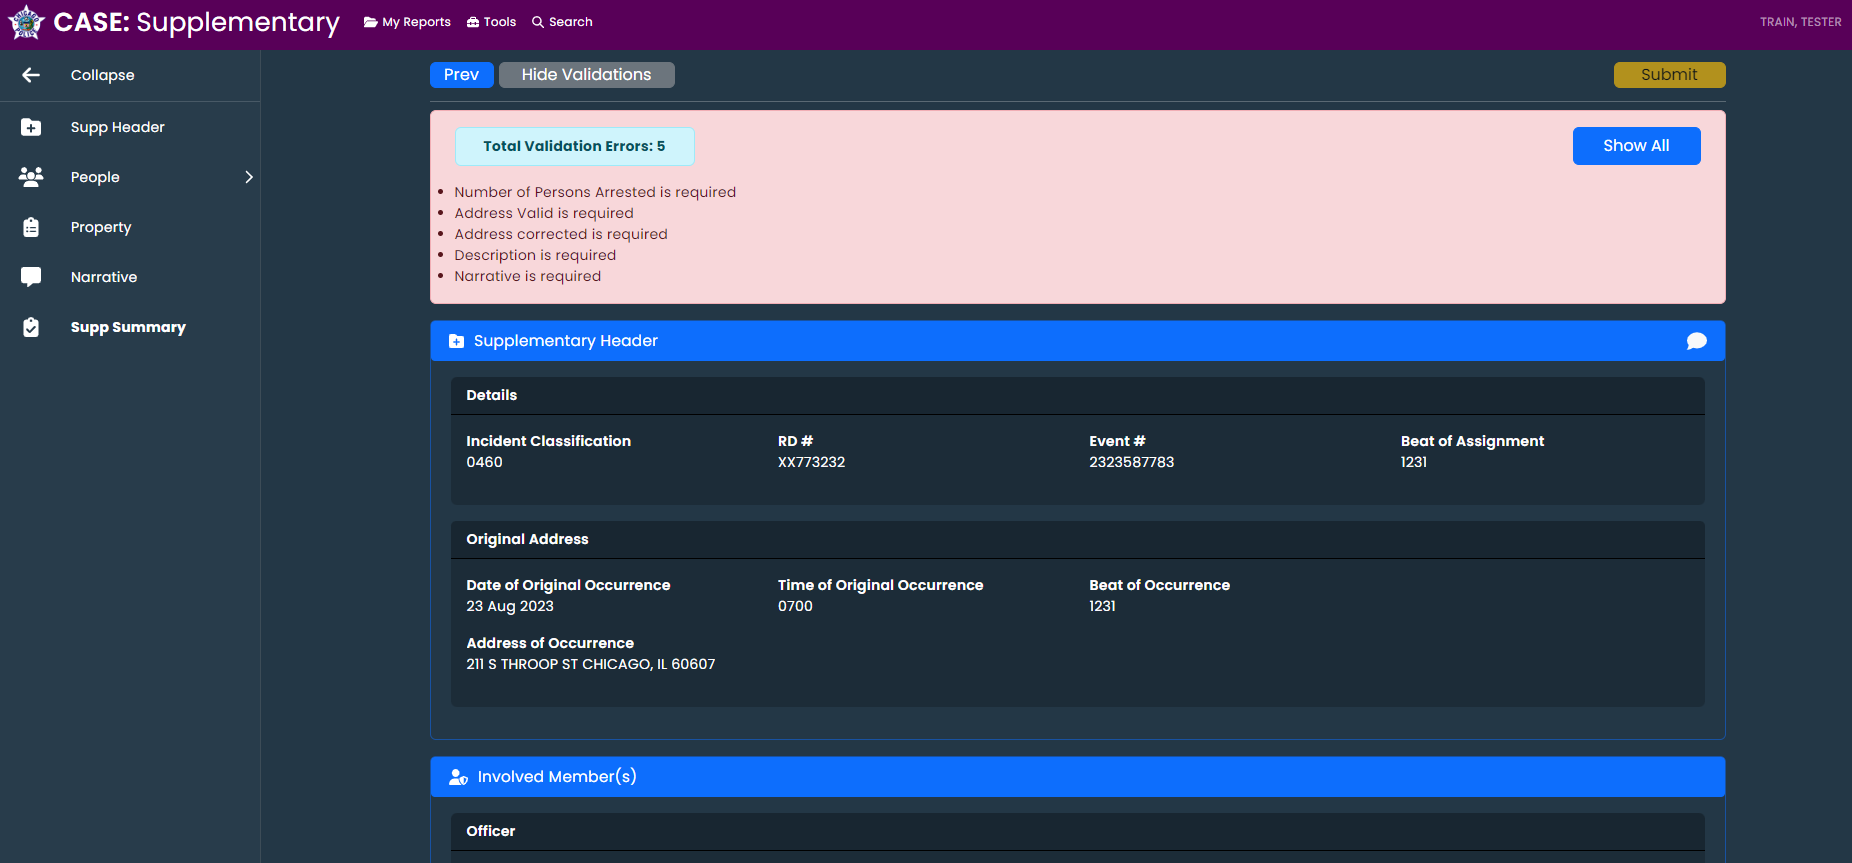The width and height of the screenshot is (1852, 863).
Task: Toggle Hide Validations button
Action: (x=586, y=75)
